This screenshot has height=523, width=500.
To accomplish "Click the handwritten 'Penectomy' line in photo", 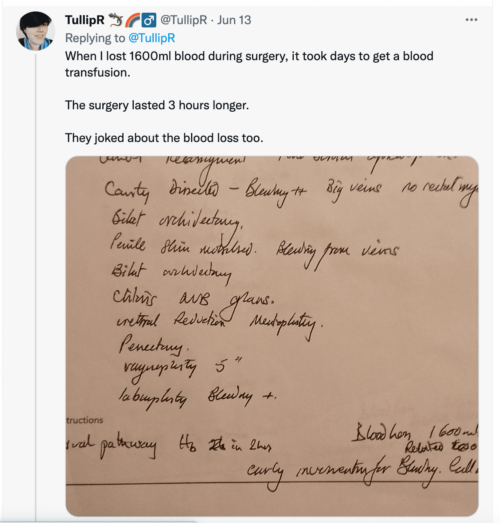I will [154, 346].
